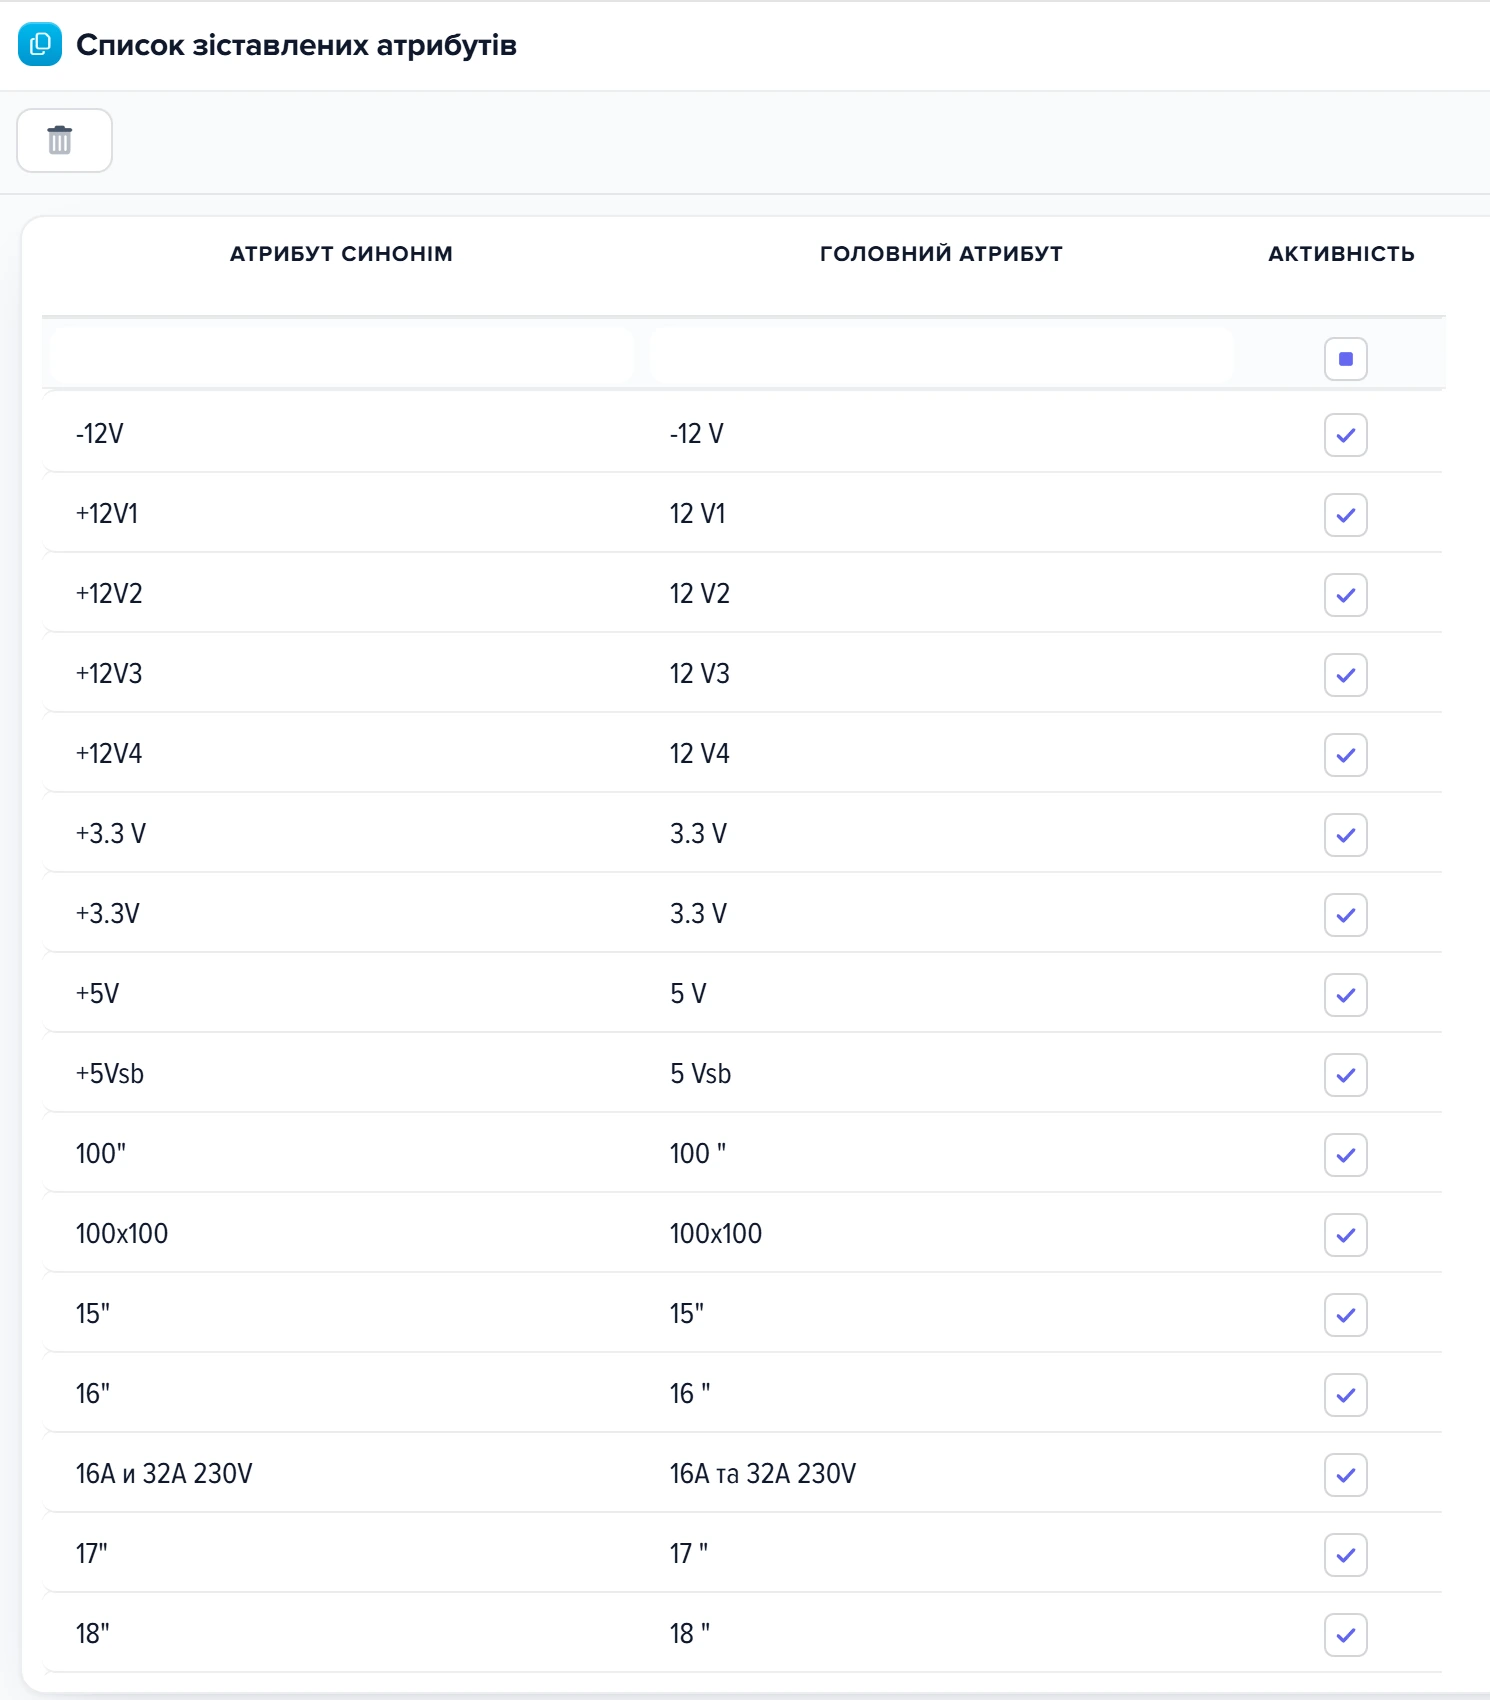Sort by Головний атрибут column header

click(x=941, y=254)
